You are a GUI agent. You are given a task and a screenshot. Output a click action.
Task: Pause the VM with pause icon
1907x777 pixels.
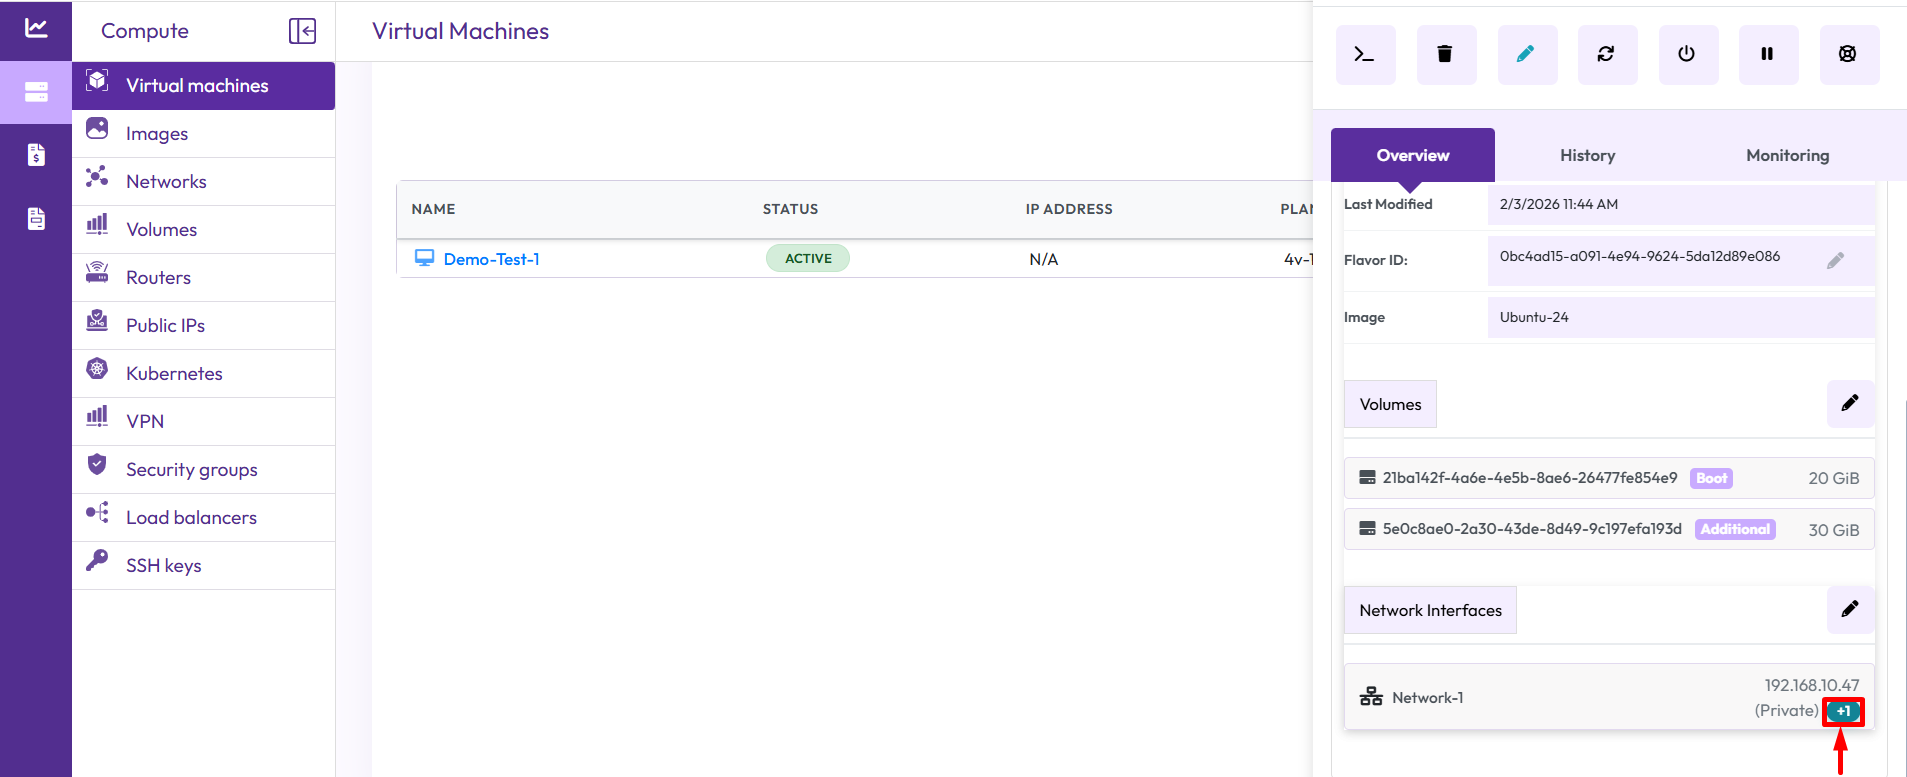click(x=1768, y=55)
